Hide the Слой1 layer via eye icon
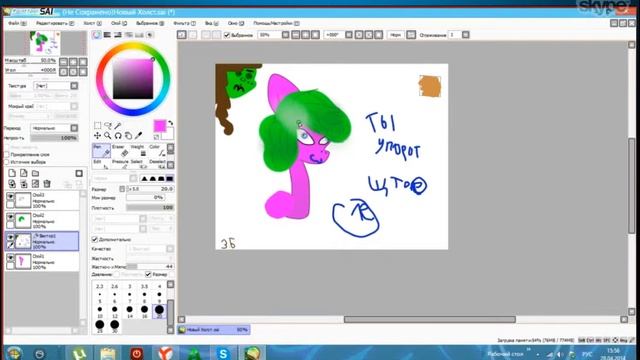The image size is (640, 360). [10, 258]
